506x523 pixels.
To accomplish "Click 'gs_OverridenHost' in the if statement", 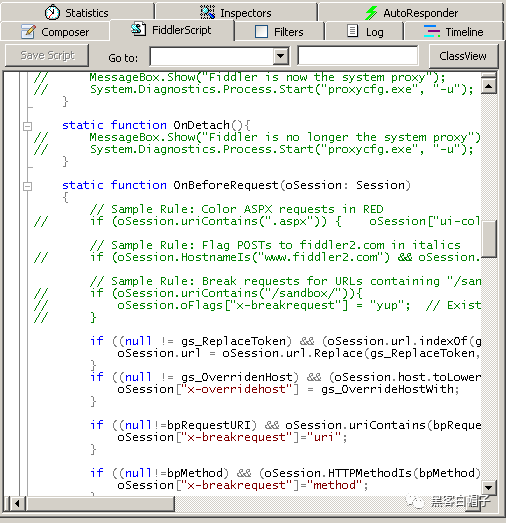I will coord(236,377).
